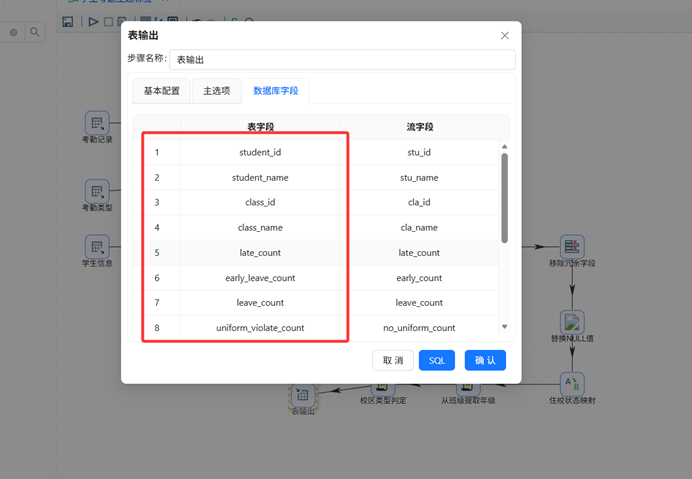This screenshot has width=692, height=479.
Task: Select table field early_leave_count
Action: 260,278
